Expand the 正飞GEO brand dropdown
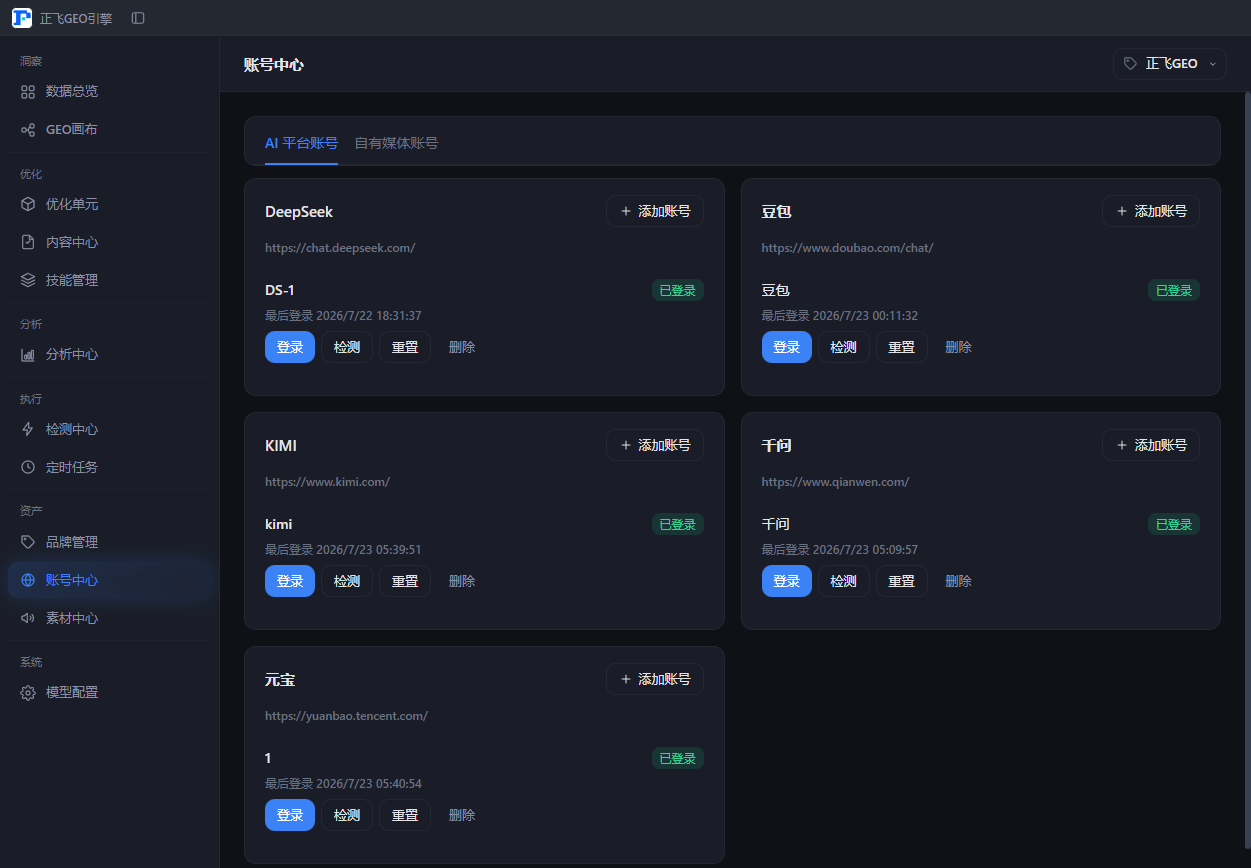This screenshot has height=868, width=1251. [x=1170, y=63]
